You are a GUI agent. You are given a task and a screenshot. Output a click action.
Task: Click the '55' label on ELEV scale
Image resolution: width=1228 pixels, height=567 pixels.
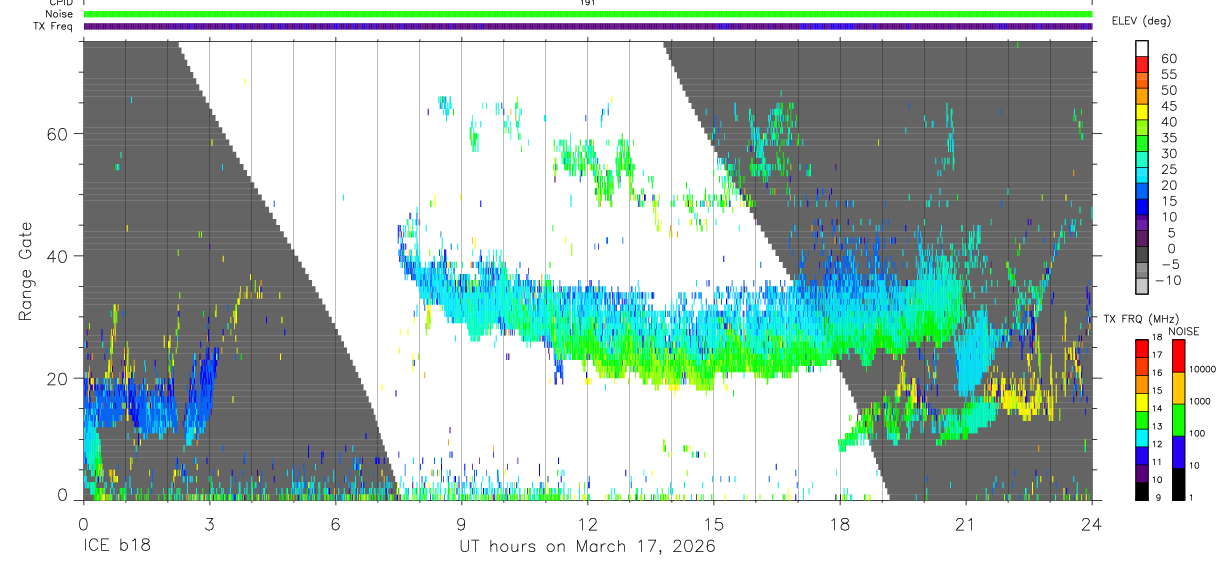[x=1168, y=75]
